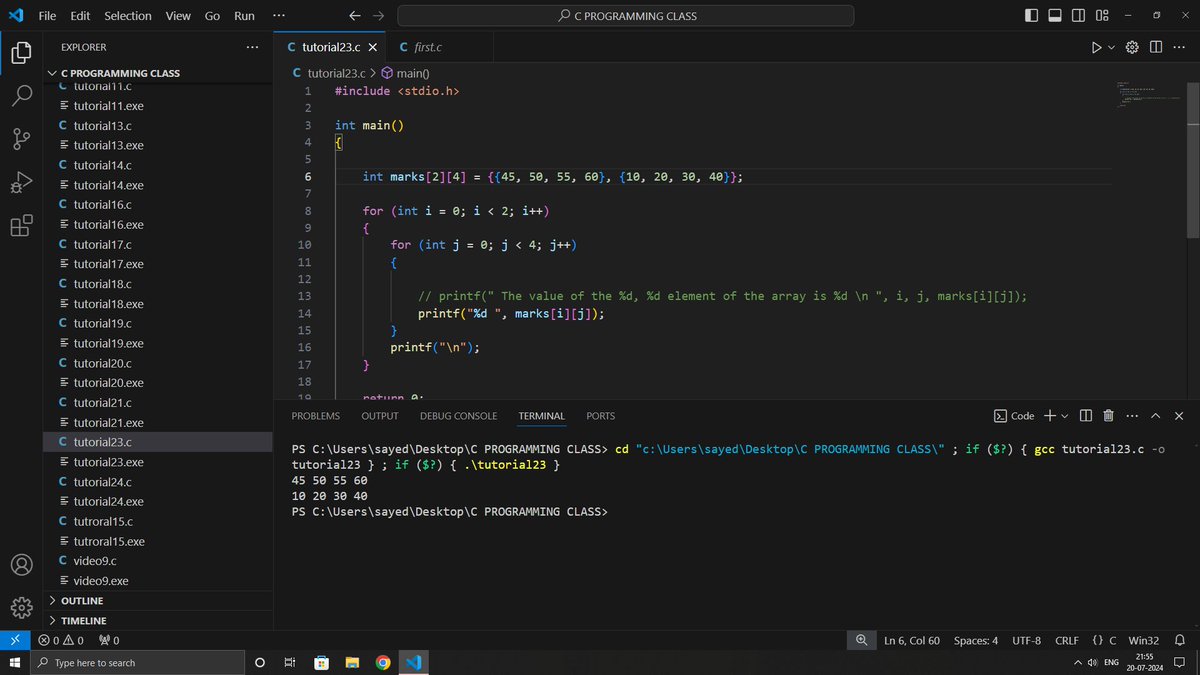1200x675 pixels.
Task: Open the OUTPUT panel tab
Action: [x=380, y=416]
